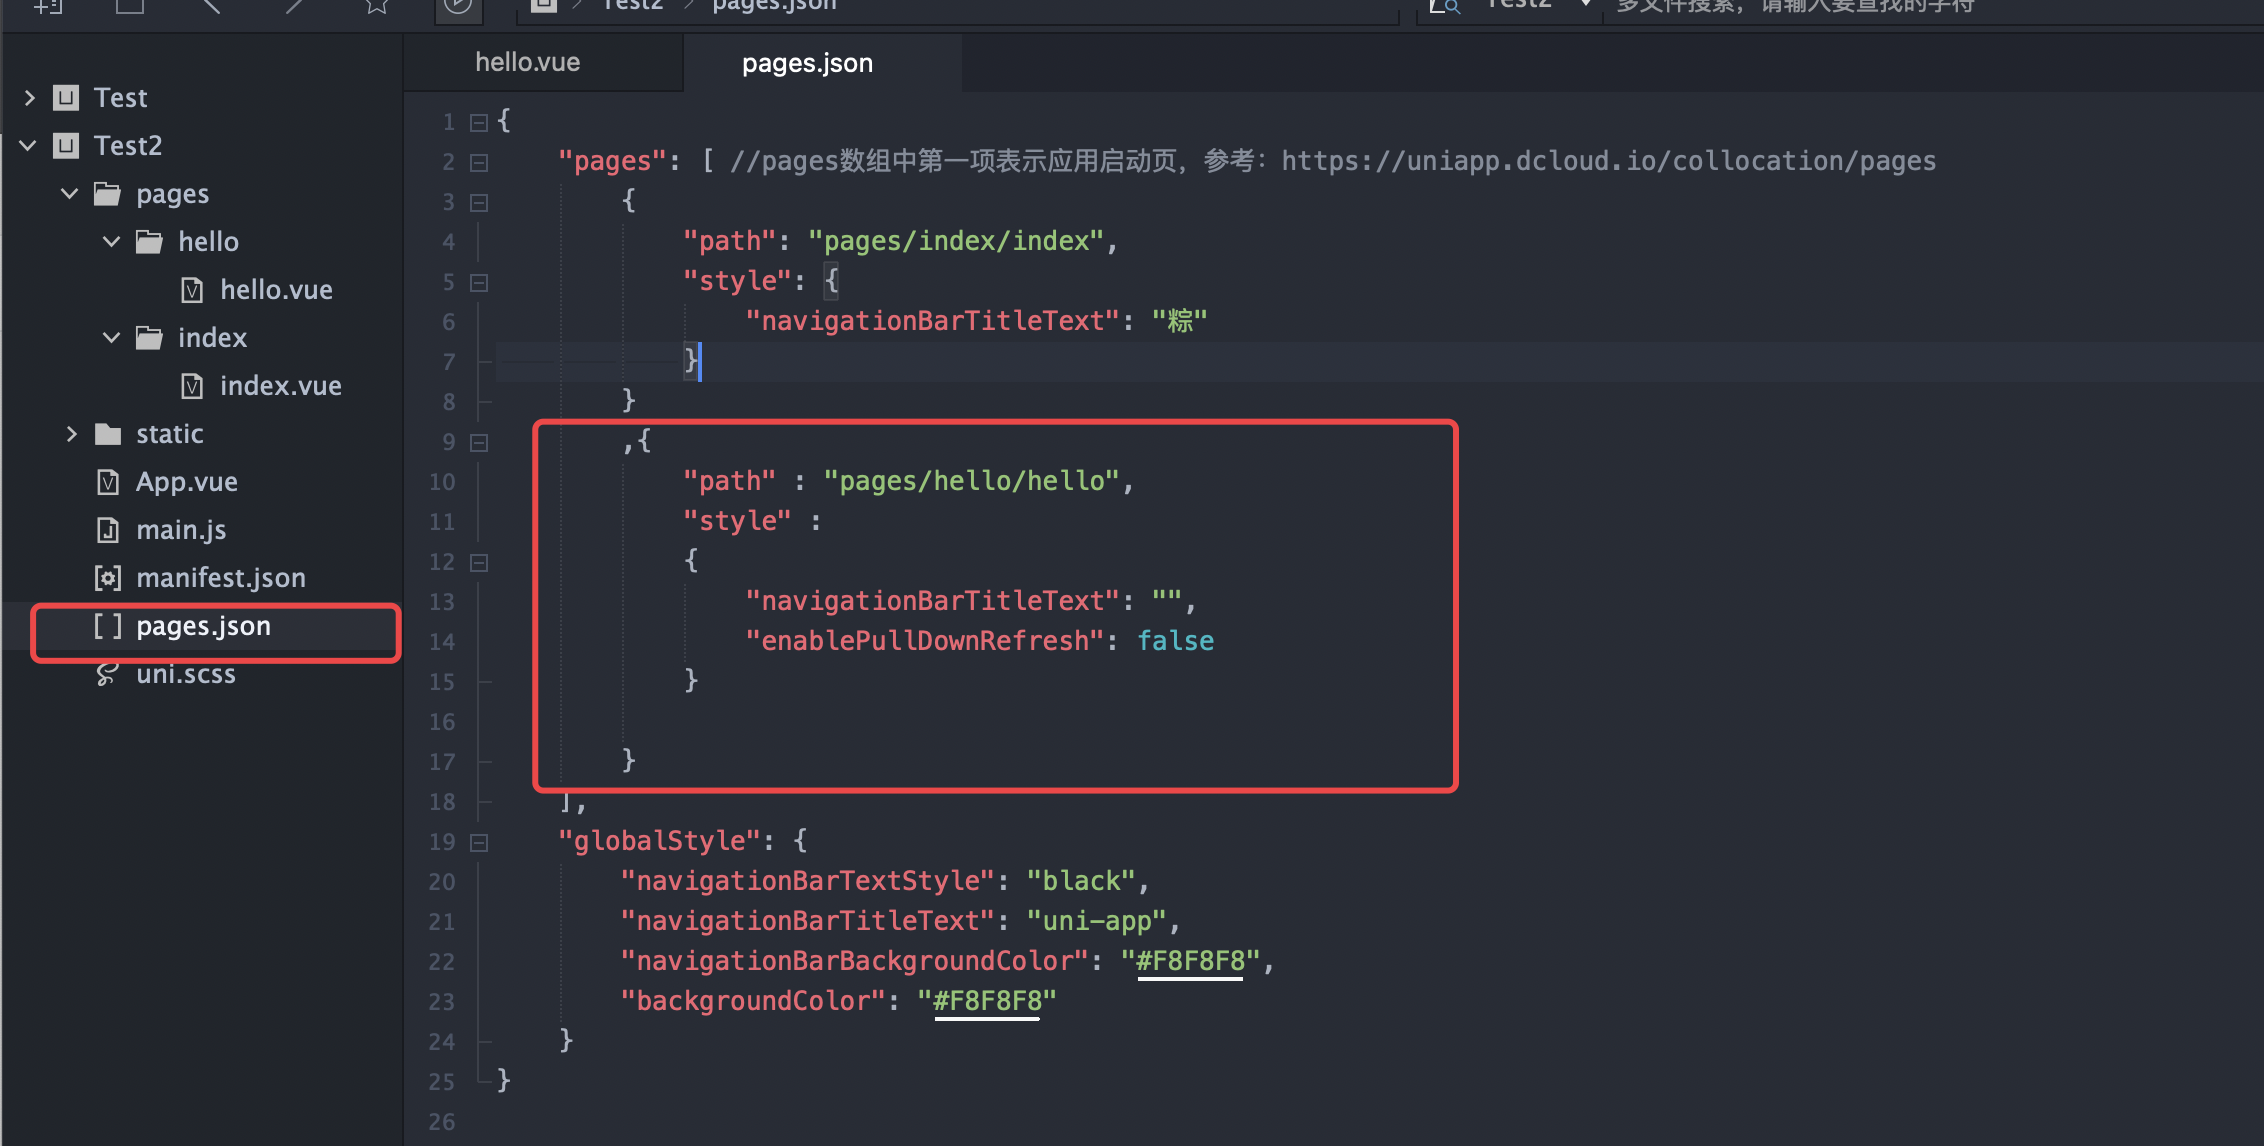The height and width of the screenshot is (1146, 2264).
Task: Click the Test project icon
Action: coord(66,97)
